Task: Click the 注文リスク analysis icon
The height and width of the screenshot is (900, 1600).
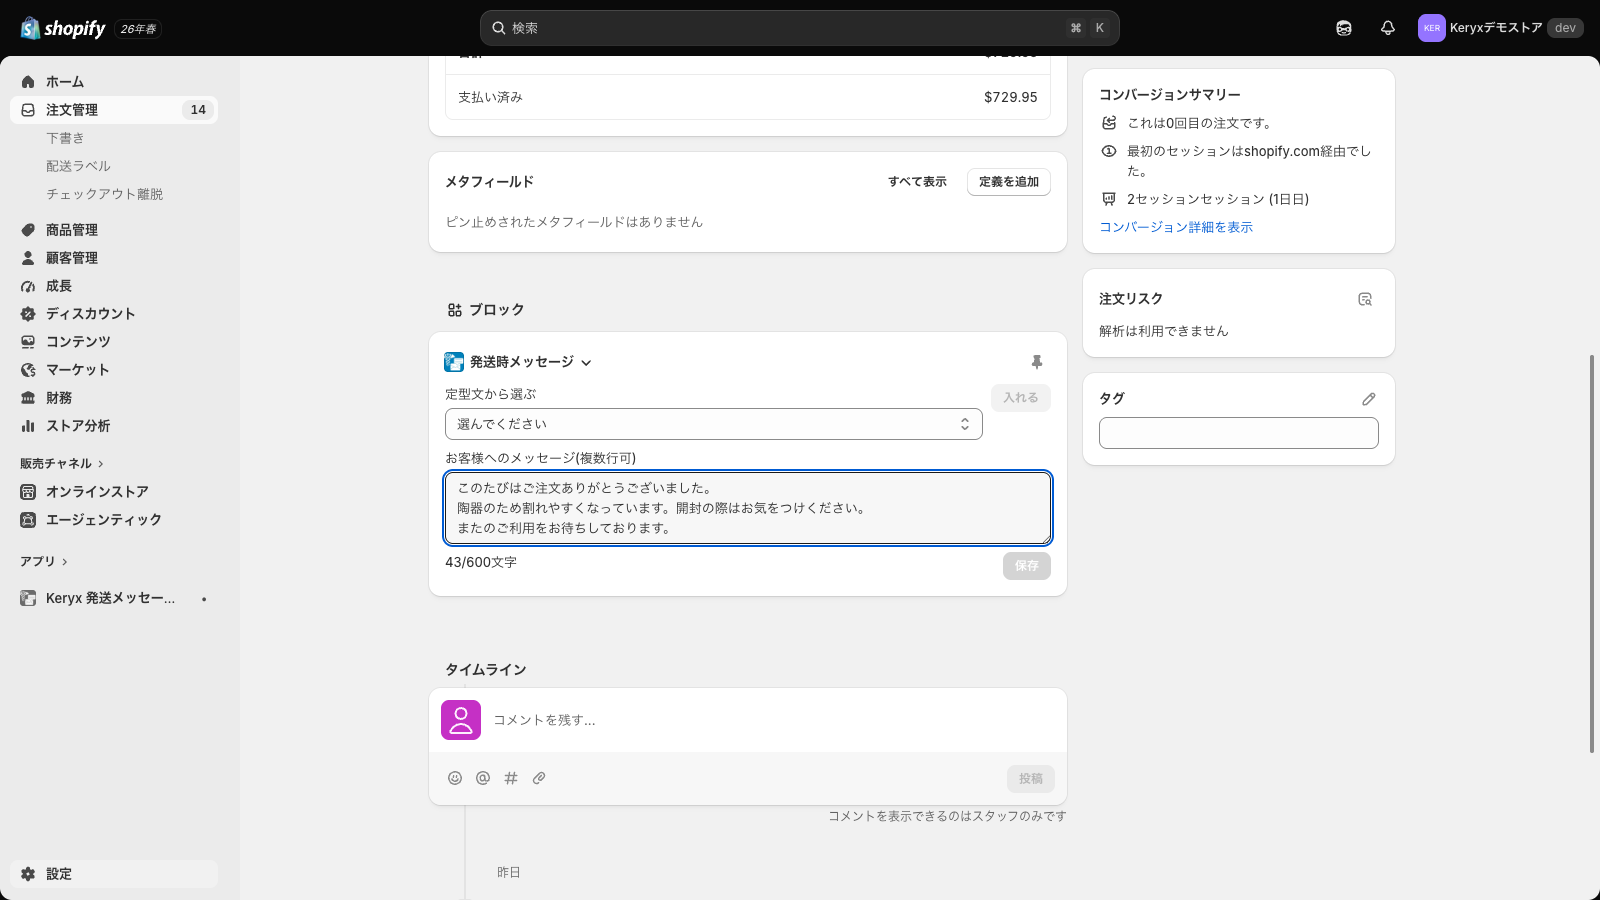Action: (1365, 299)
